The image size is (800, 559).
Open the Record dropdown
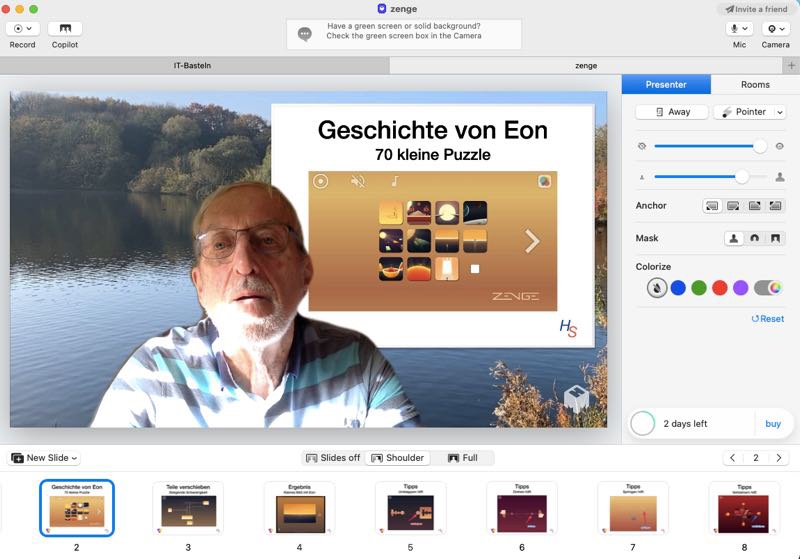tap(22, 29)
